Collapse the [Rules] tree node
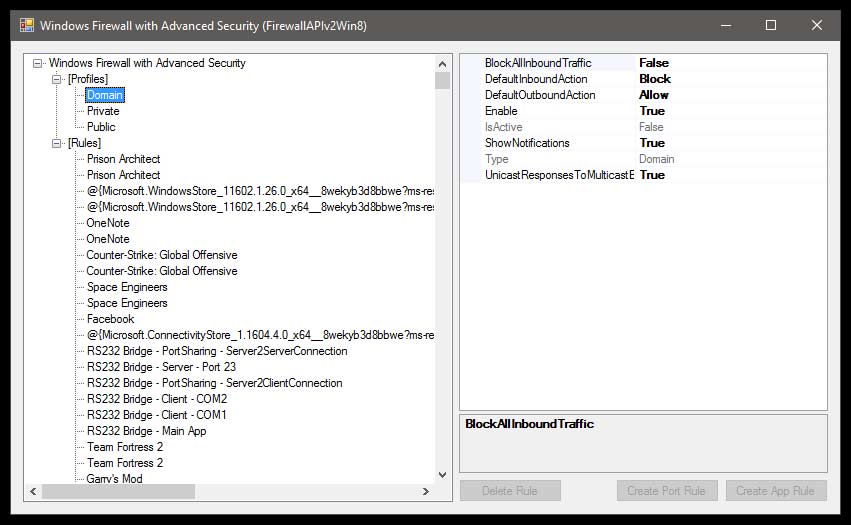 coord(56,143)
